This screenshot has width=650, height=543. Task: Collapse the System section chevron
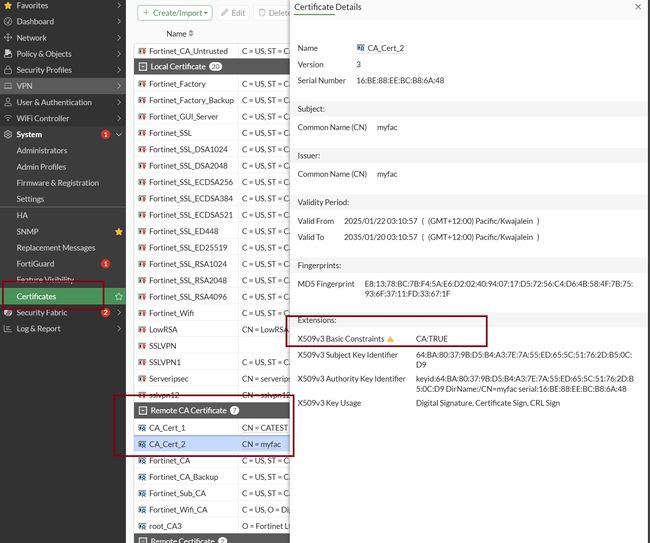point(119,134)
